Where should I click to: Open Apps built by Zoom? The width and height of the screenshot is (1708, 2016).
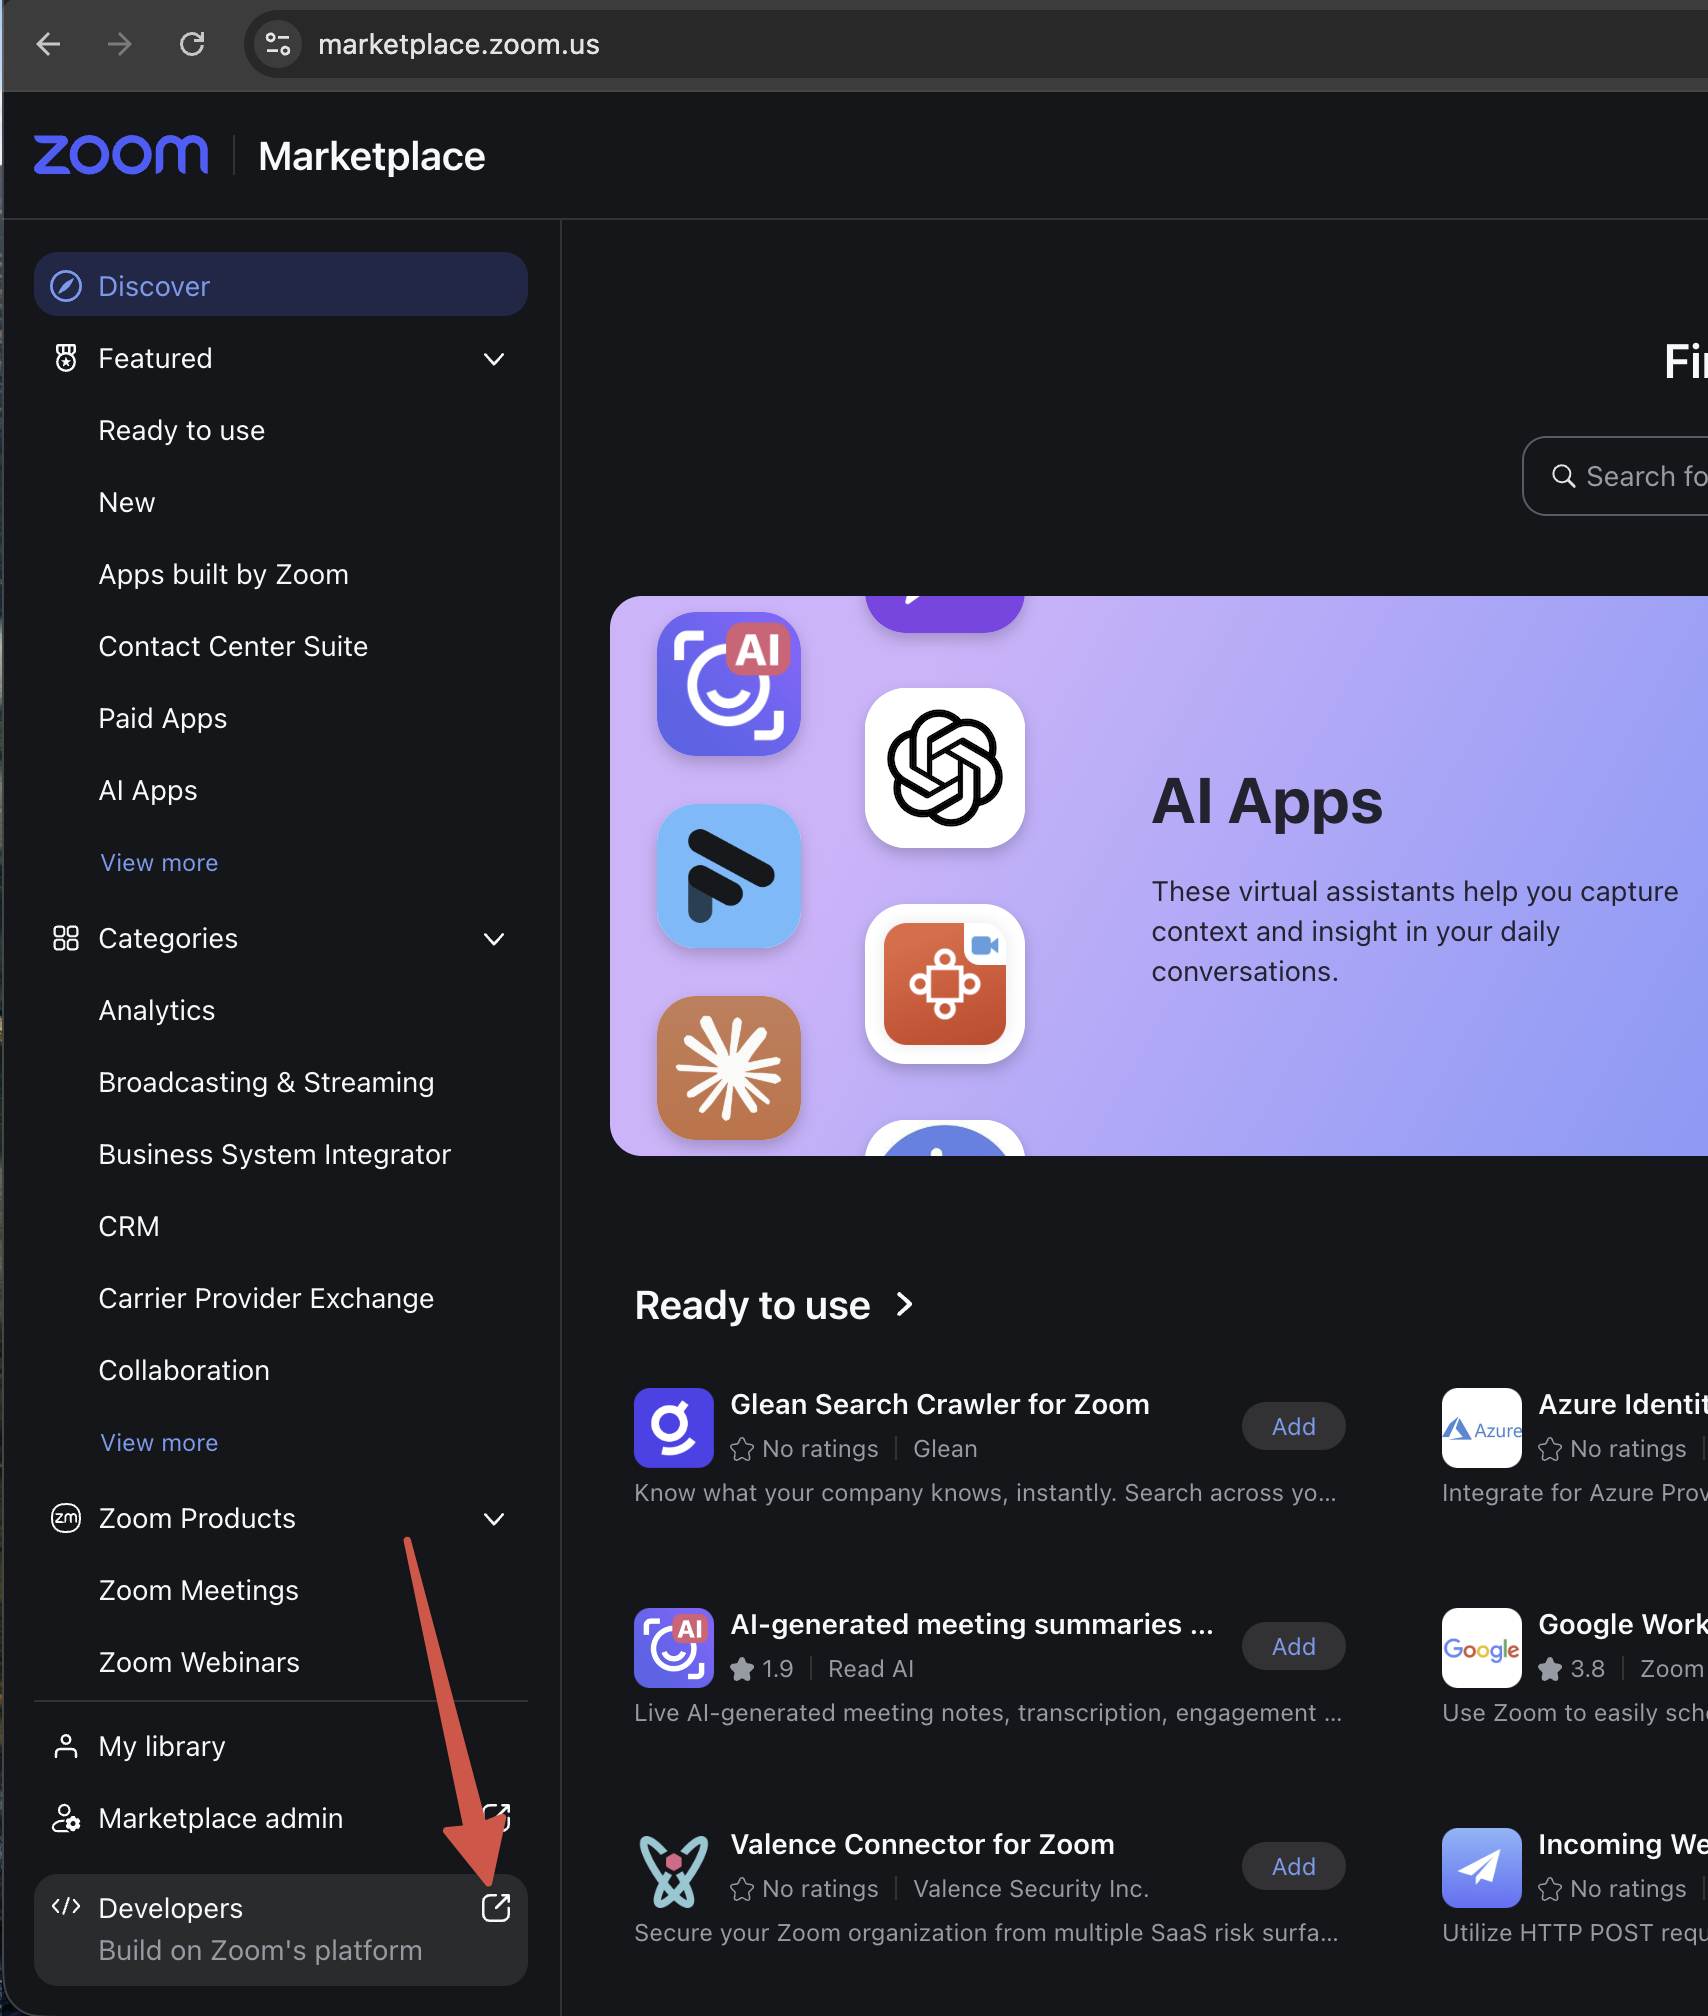(223, 575)
